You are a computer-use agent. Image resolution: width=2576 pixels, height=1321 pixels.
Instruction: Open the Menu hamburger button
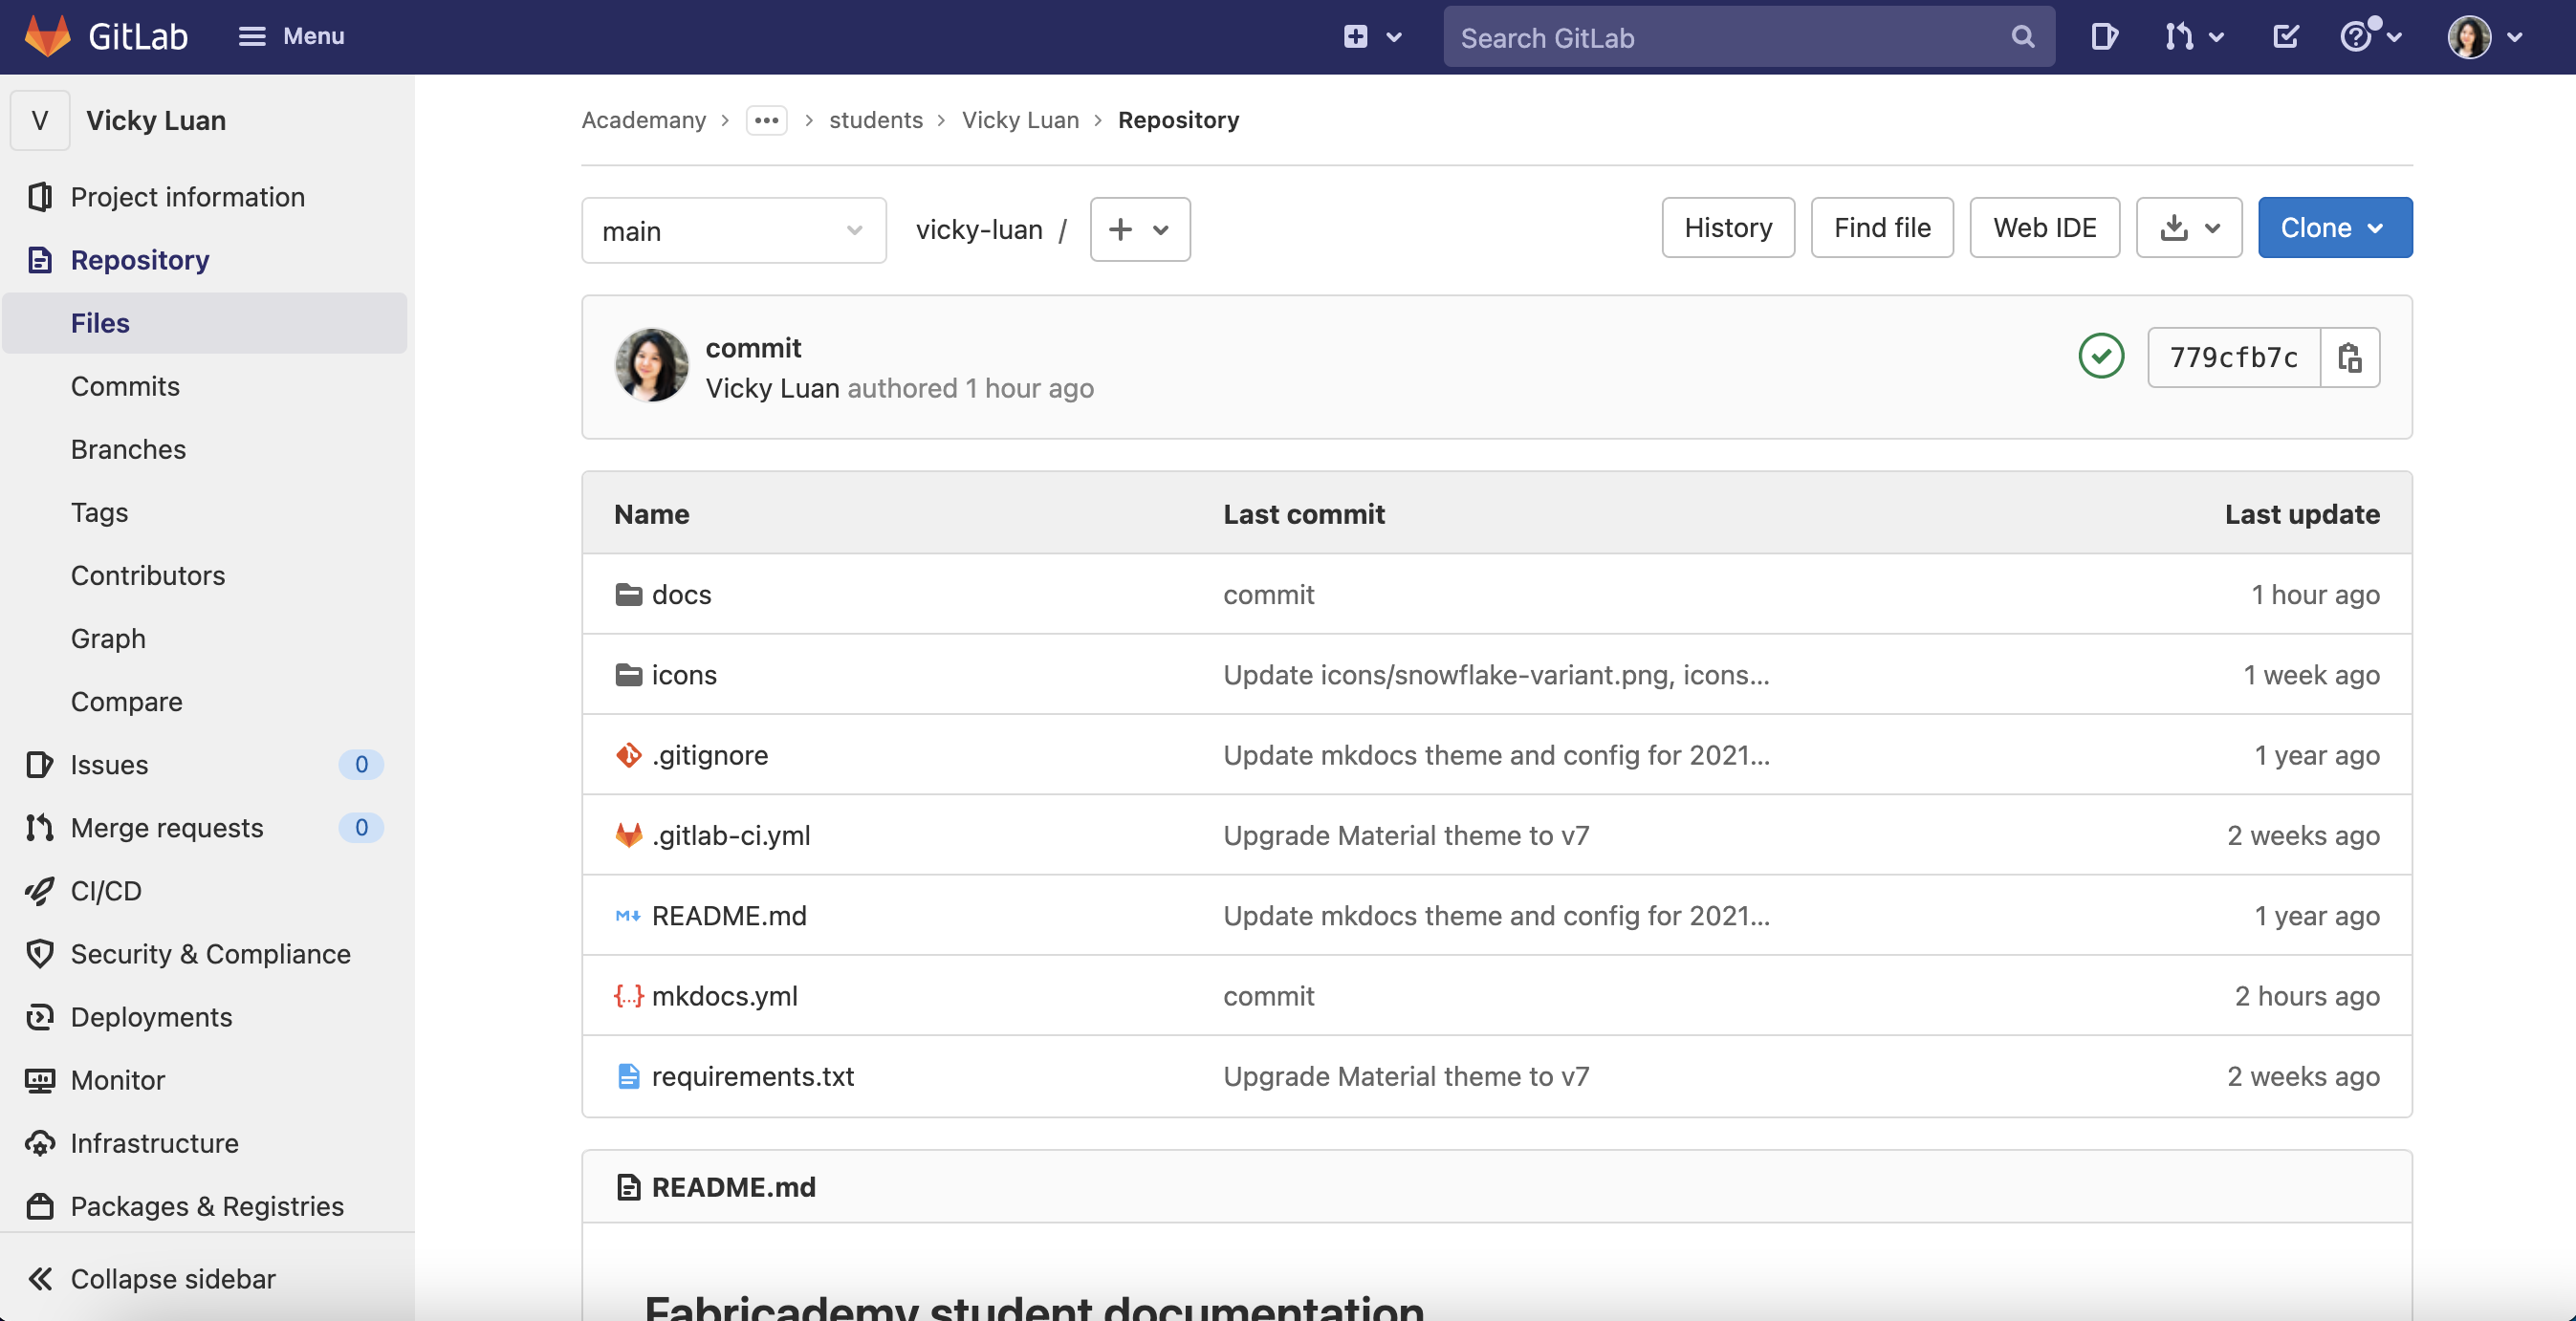coord(291,37)
